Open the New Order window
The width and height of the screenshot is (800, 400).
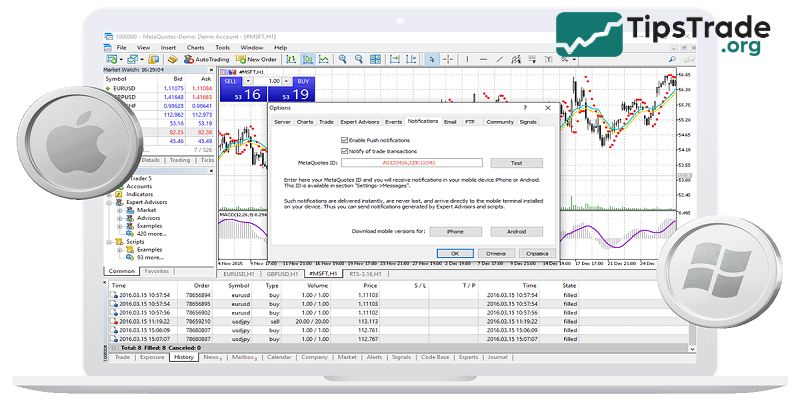(x=255, y=59)
